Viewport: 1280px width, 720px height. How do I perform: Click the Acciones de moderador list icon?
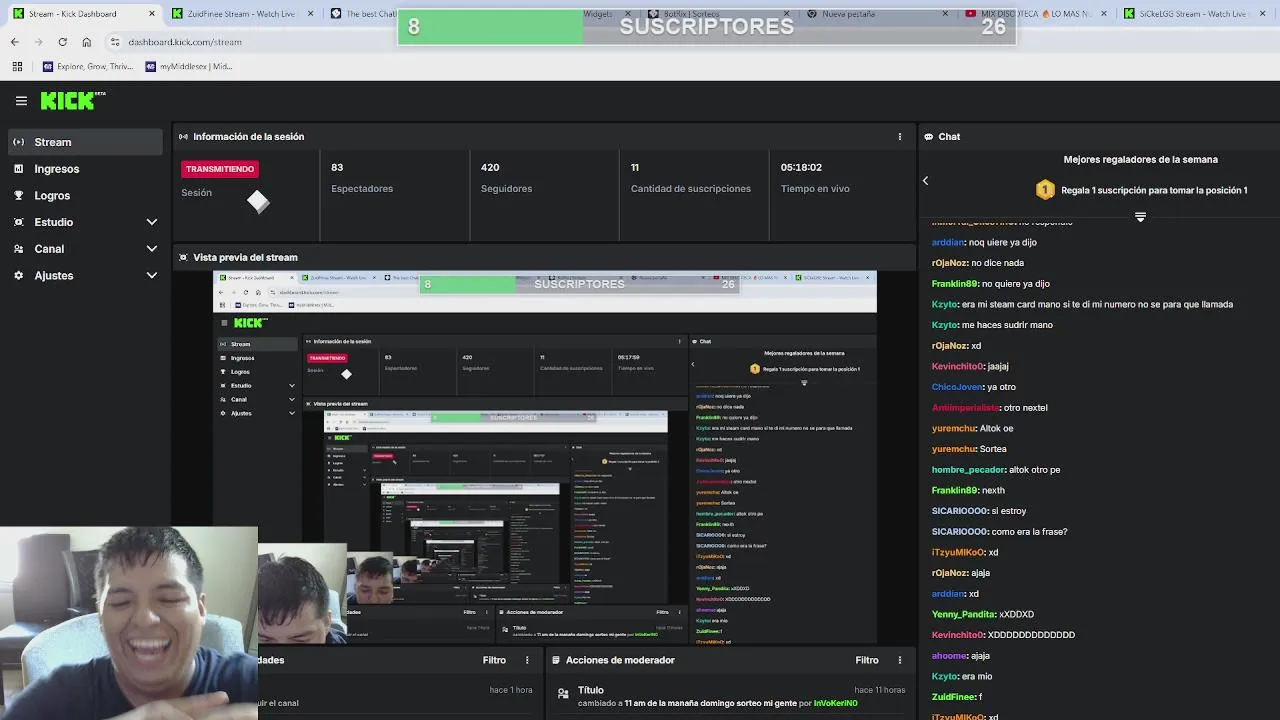pos(556,660)
